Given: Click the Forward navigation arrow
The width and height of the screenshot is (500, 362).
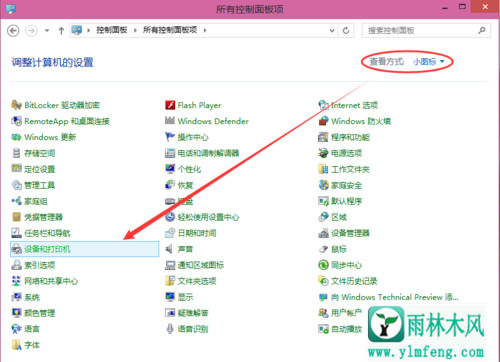Looking at the screenshot, I should pyautogui.click(x=32, y=31).
